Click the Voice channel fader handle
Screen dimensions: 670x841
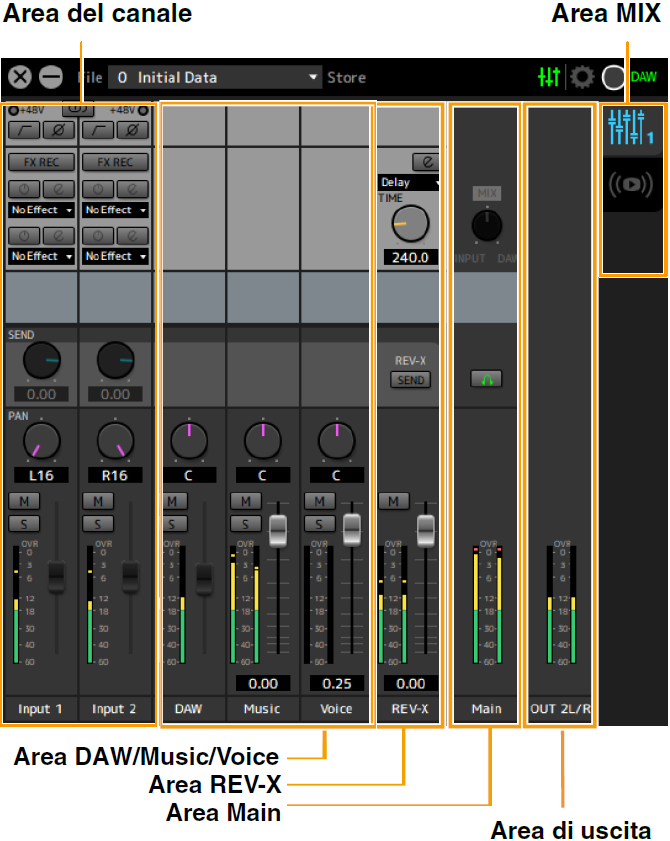[352, 528]
